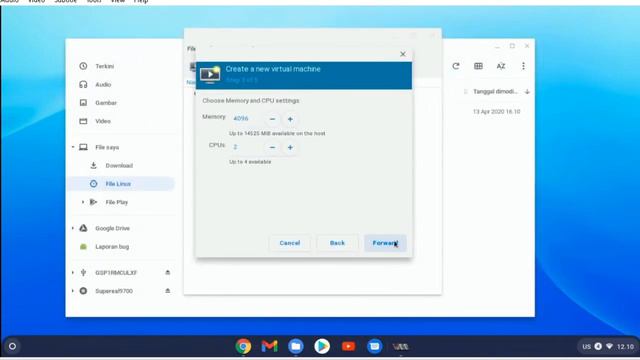Image resolution: width=640 pixels, height=360 pixels.
Task: Open the US keyboard input indicator
Action: coord(587,347)
